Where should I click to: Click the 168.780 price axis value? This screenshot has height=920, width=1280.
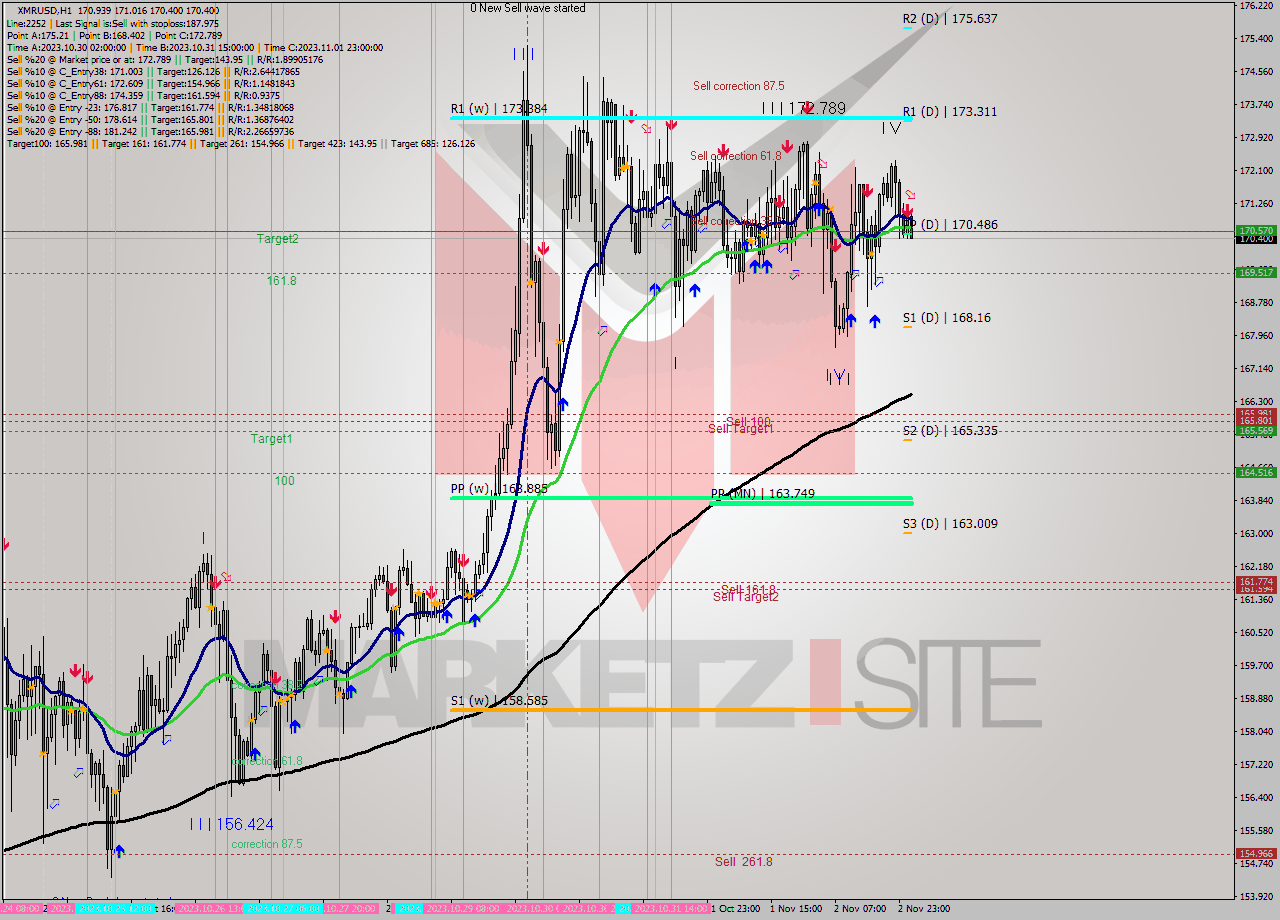(1256, 302)
